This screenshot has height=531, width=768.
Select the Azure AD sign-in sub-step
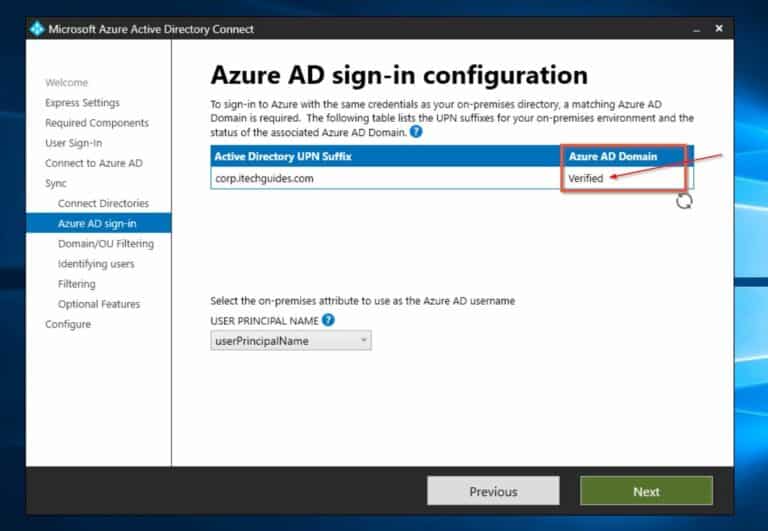tap(98, 223)
